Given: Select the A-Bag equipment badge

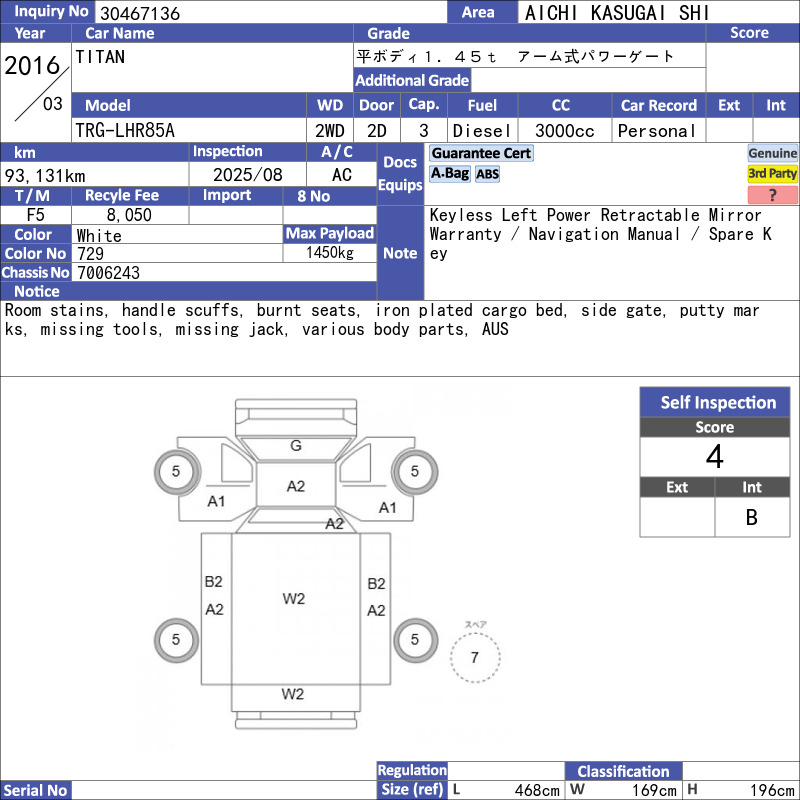Looking at the screenshot, I should click(449, 174).
